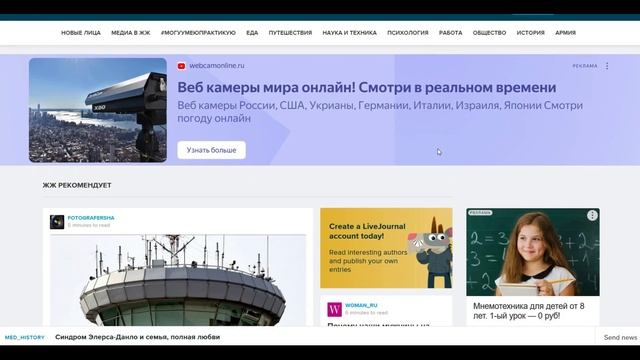Go to the ЕДА section
The width and height of the screenshot is (640, 360).
[252, 33]
